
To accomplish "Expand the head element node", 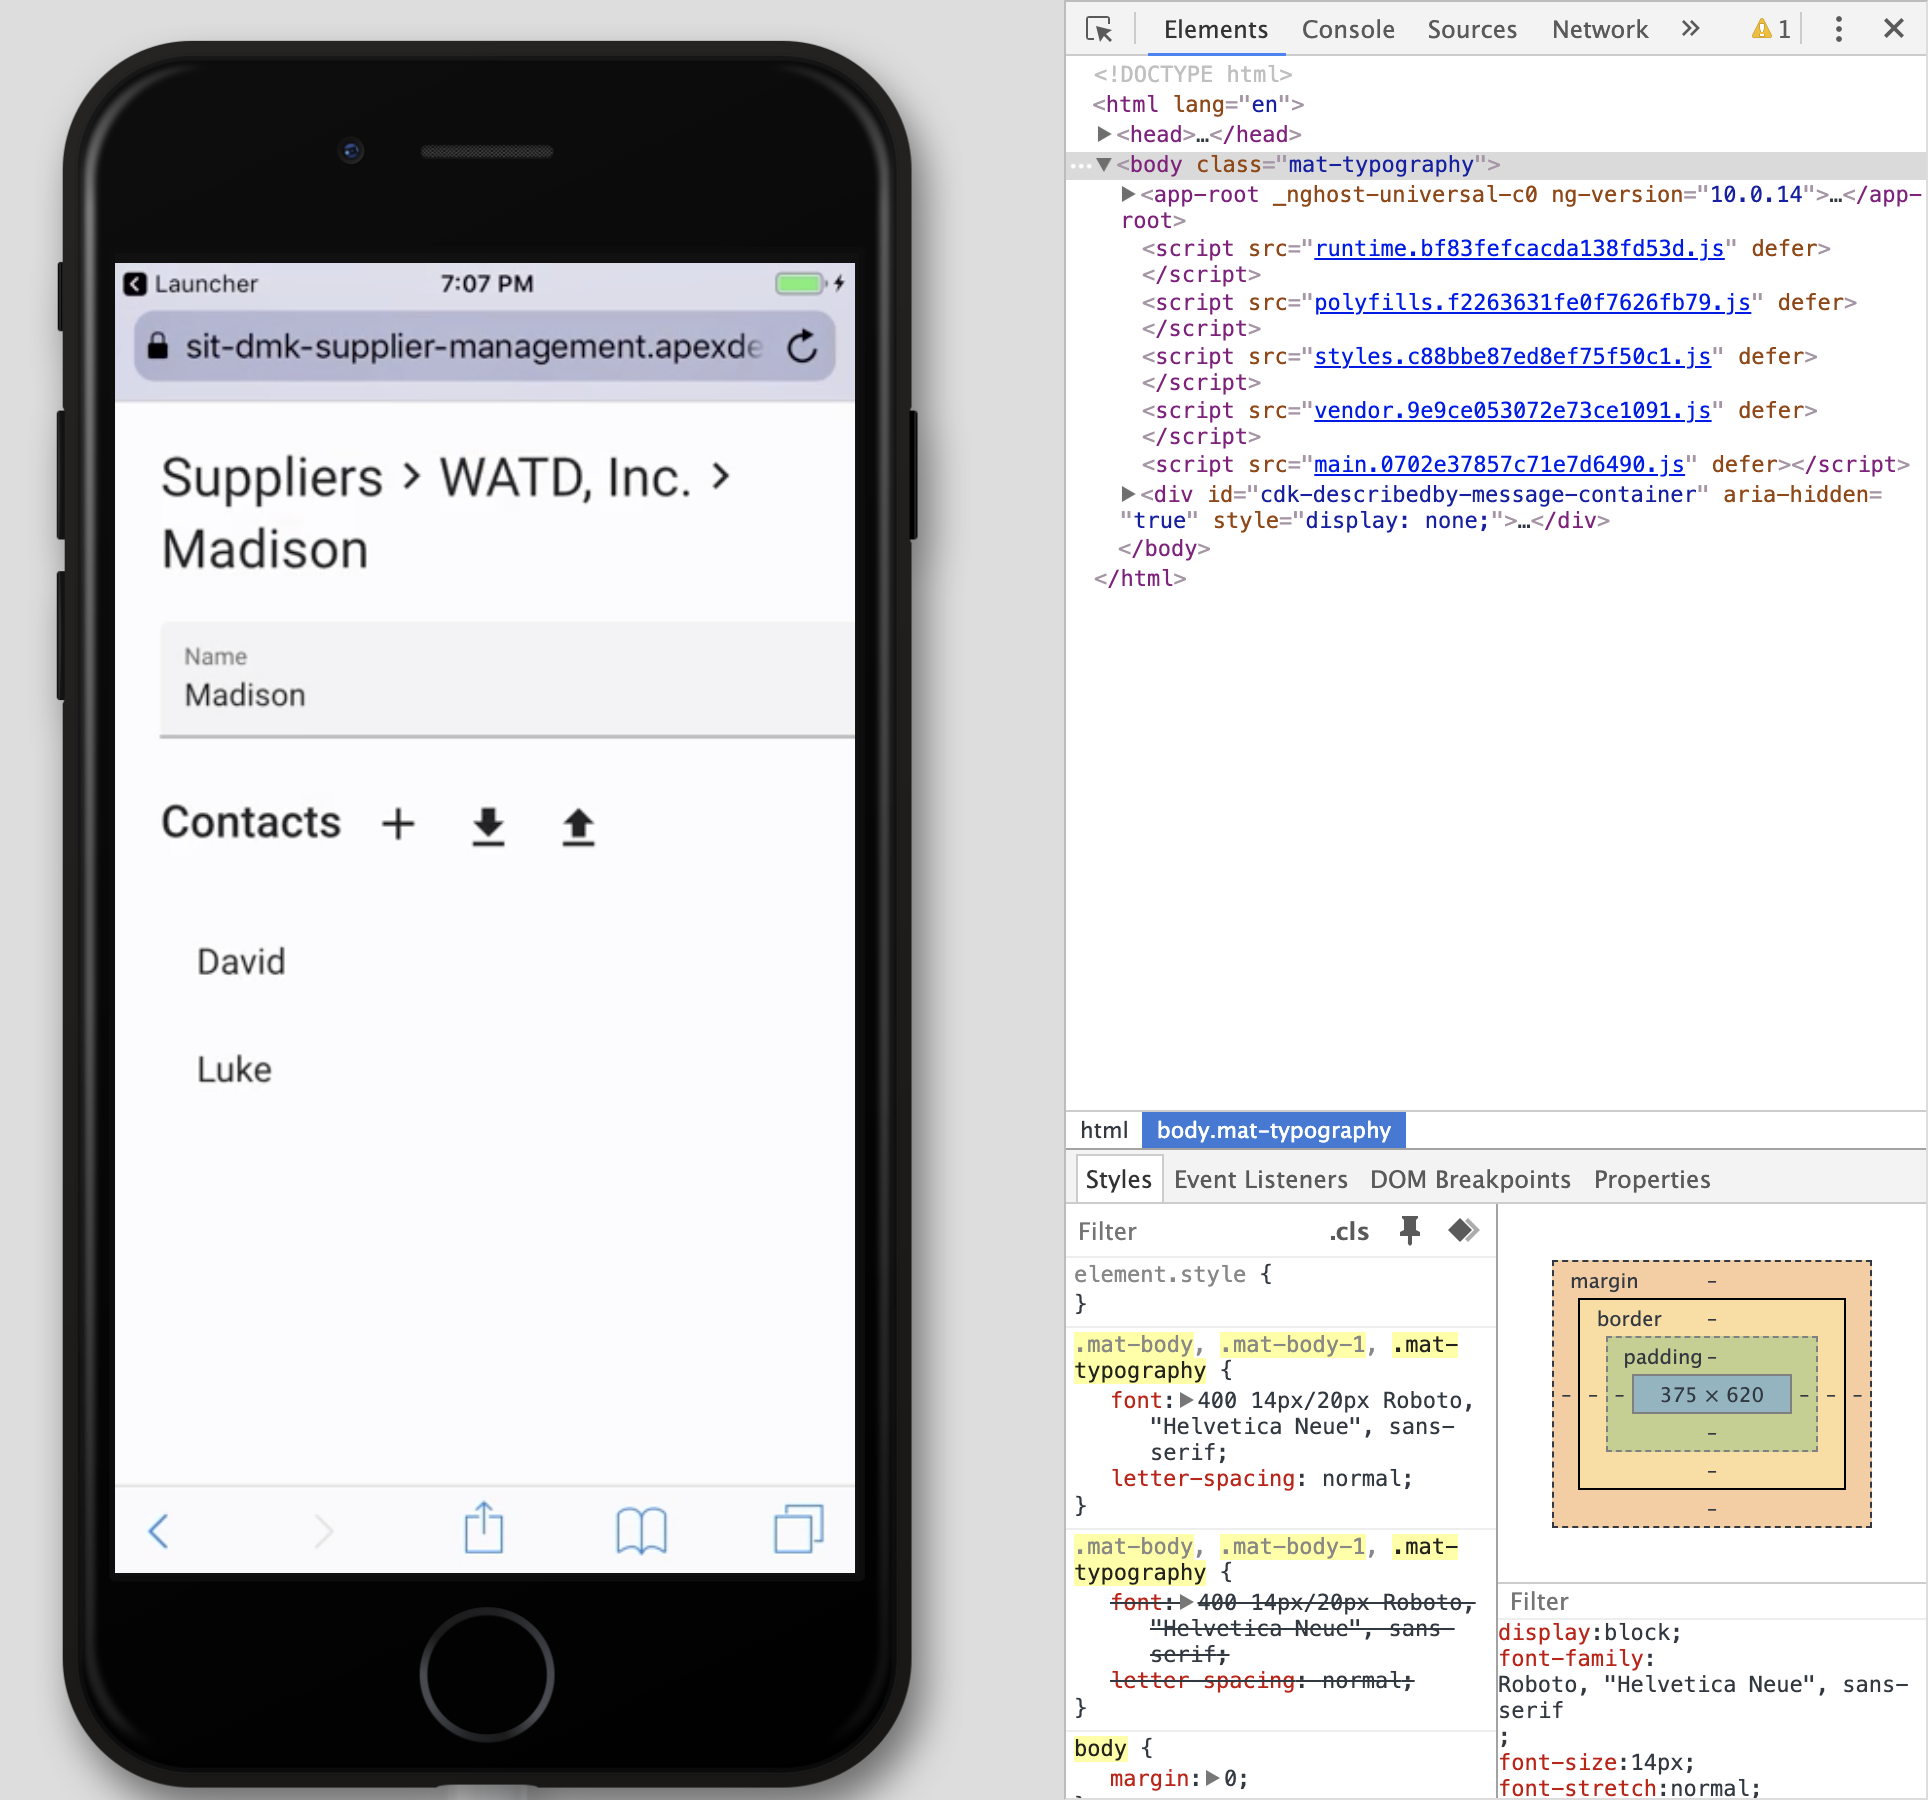I will tap(1104, 134).
